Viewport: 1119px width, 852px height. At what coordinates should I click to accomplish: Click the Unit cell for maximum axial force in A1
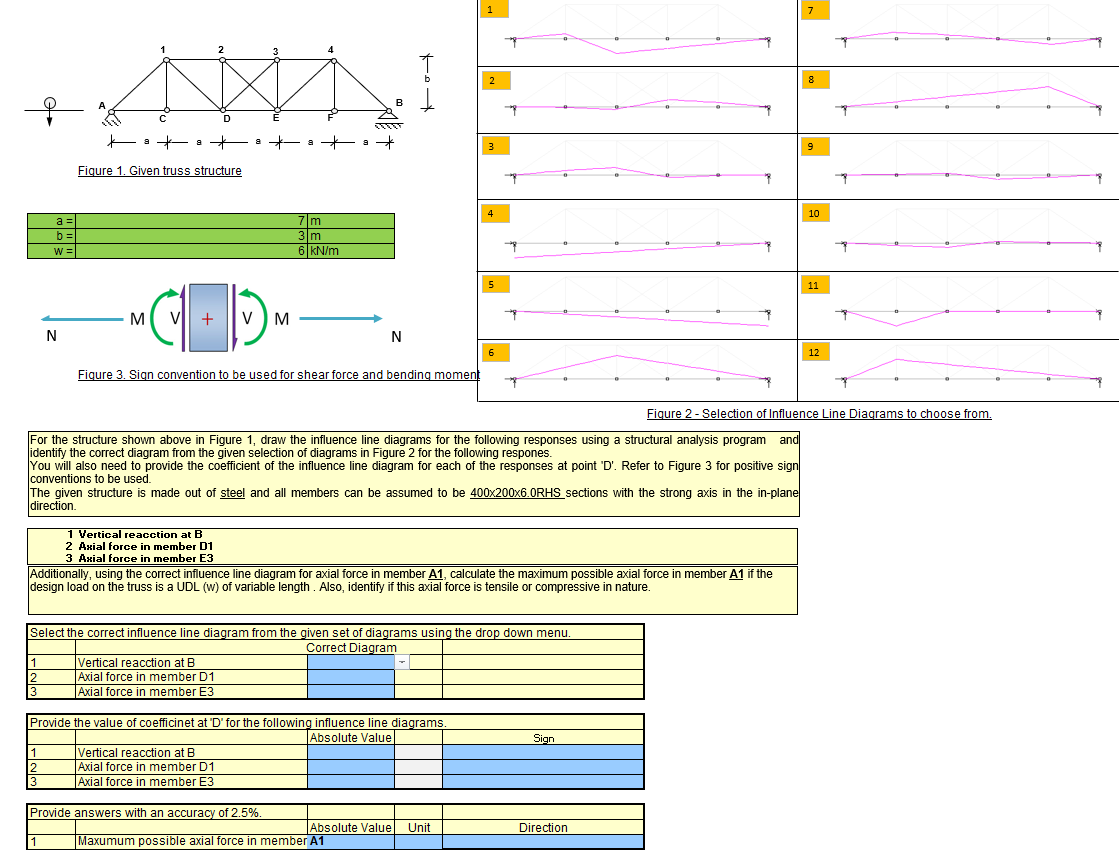pos(419,841)
